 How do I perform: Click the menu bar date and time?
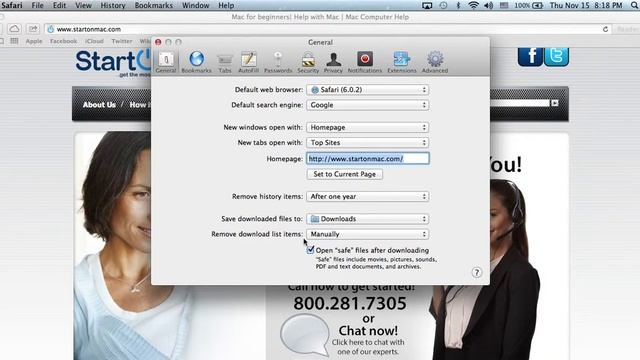coord(586,5)
